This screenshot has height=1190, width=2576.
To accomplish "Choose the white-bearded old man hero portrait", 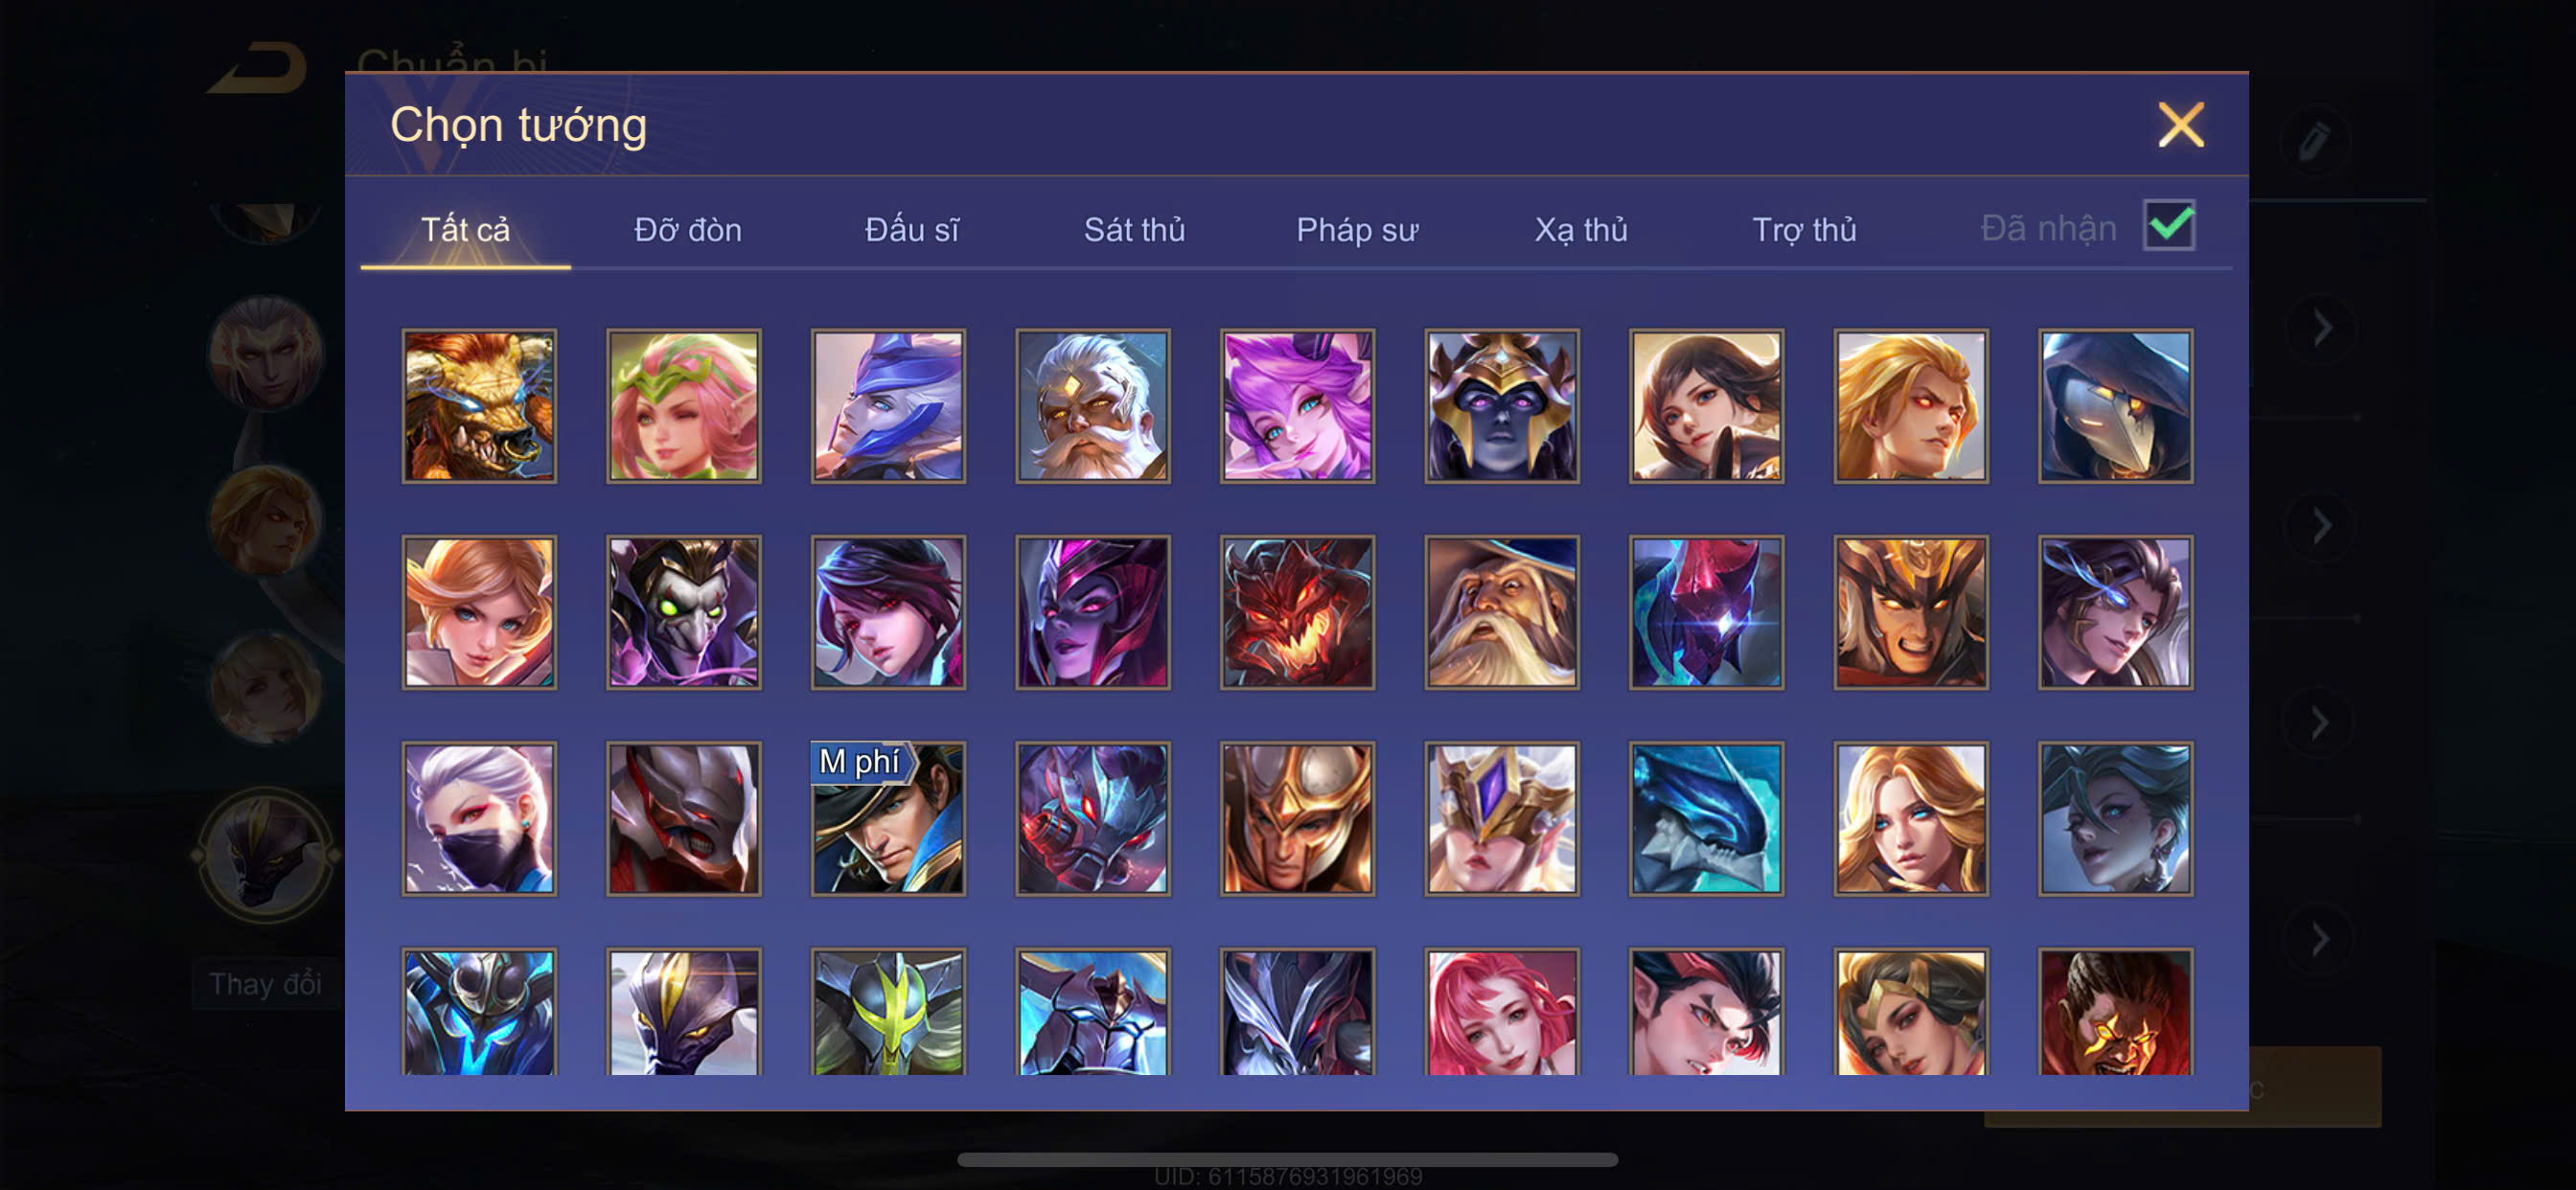I will pyautogui.click(x=1093, y=406).
